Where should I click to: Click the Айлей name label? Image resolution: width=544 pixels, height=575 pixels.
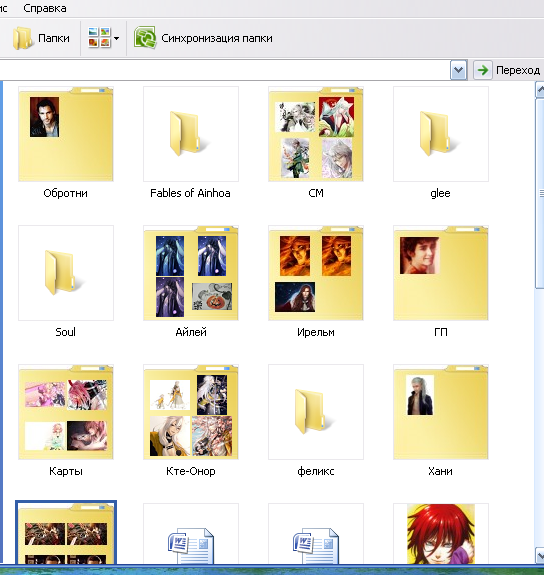[191, 332]
